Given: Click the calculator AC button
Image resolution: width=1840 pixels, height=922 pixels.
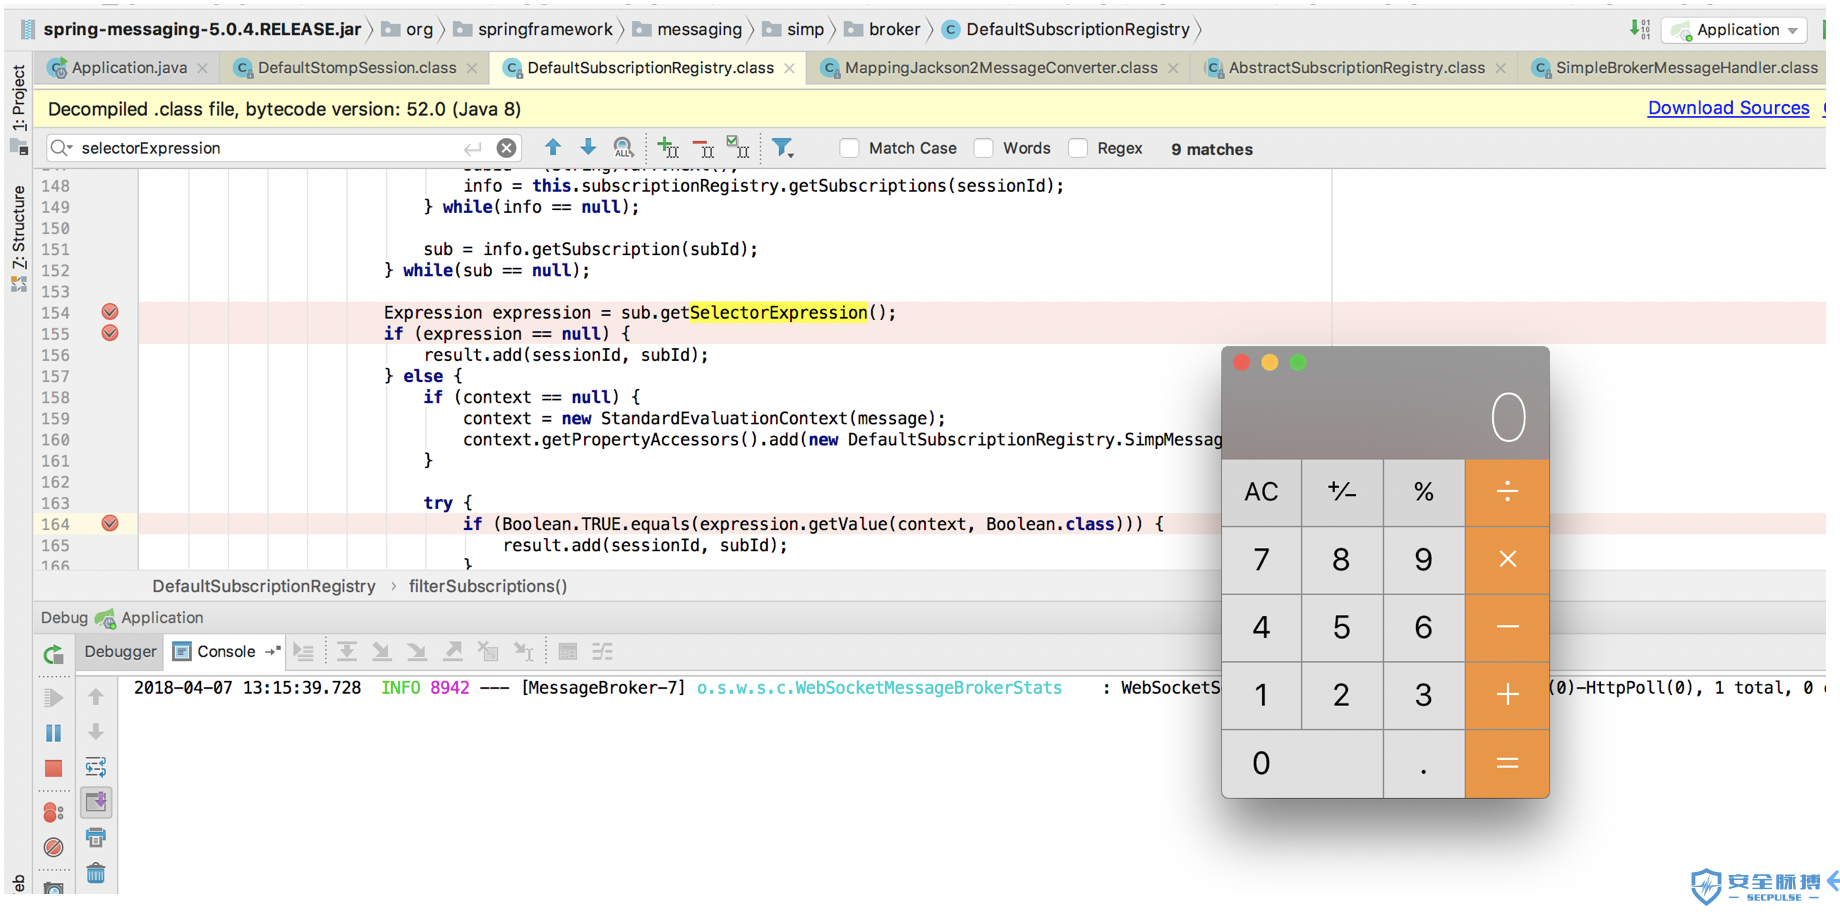Looking at the screenshot, I should point(1261,492).
